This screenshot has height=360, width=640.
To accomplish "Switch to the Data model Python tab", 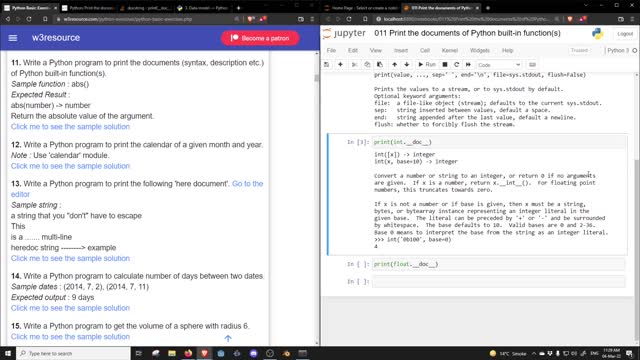I will (x=203, y=8).
